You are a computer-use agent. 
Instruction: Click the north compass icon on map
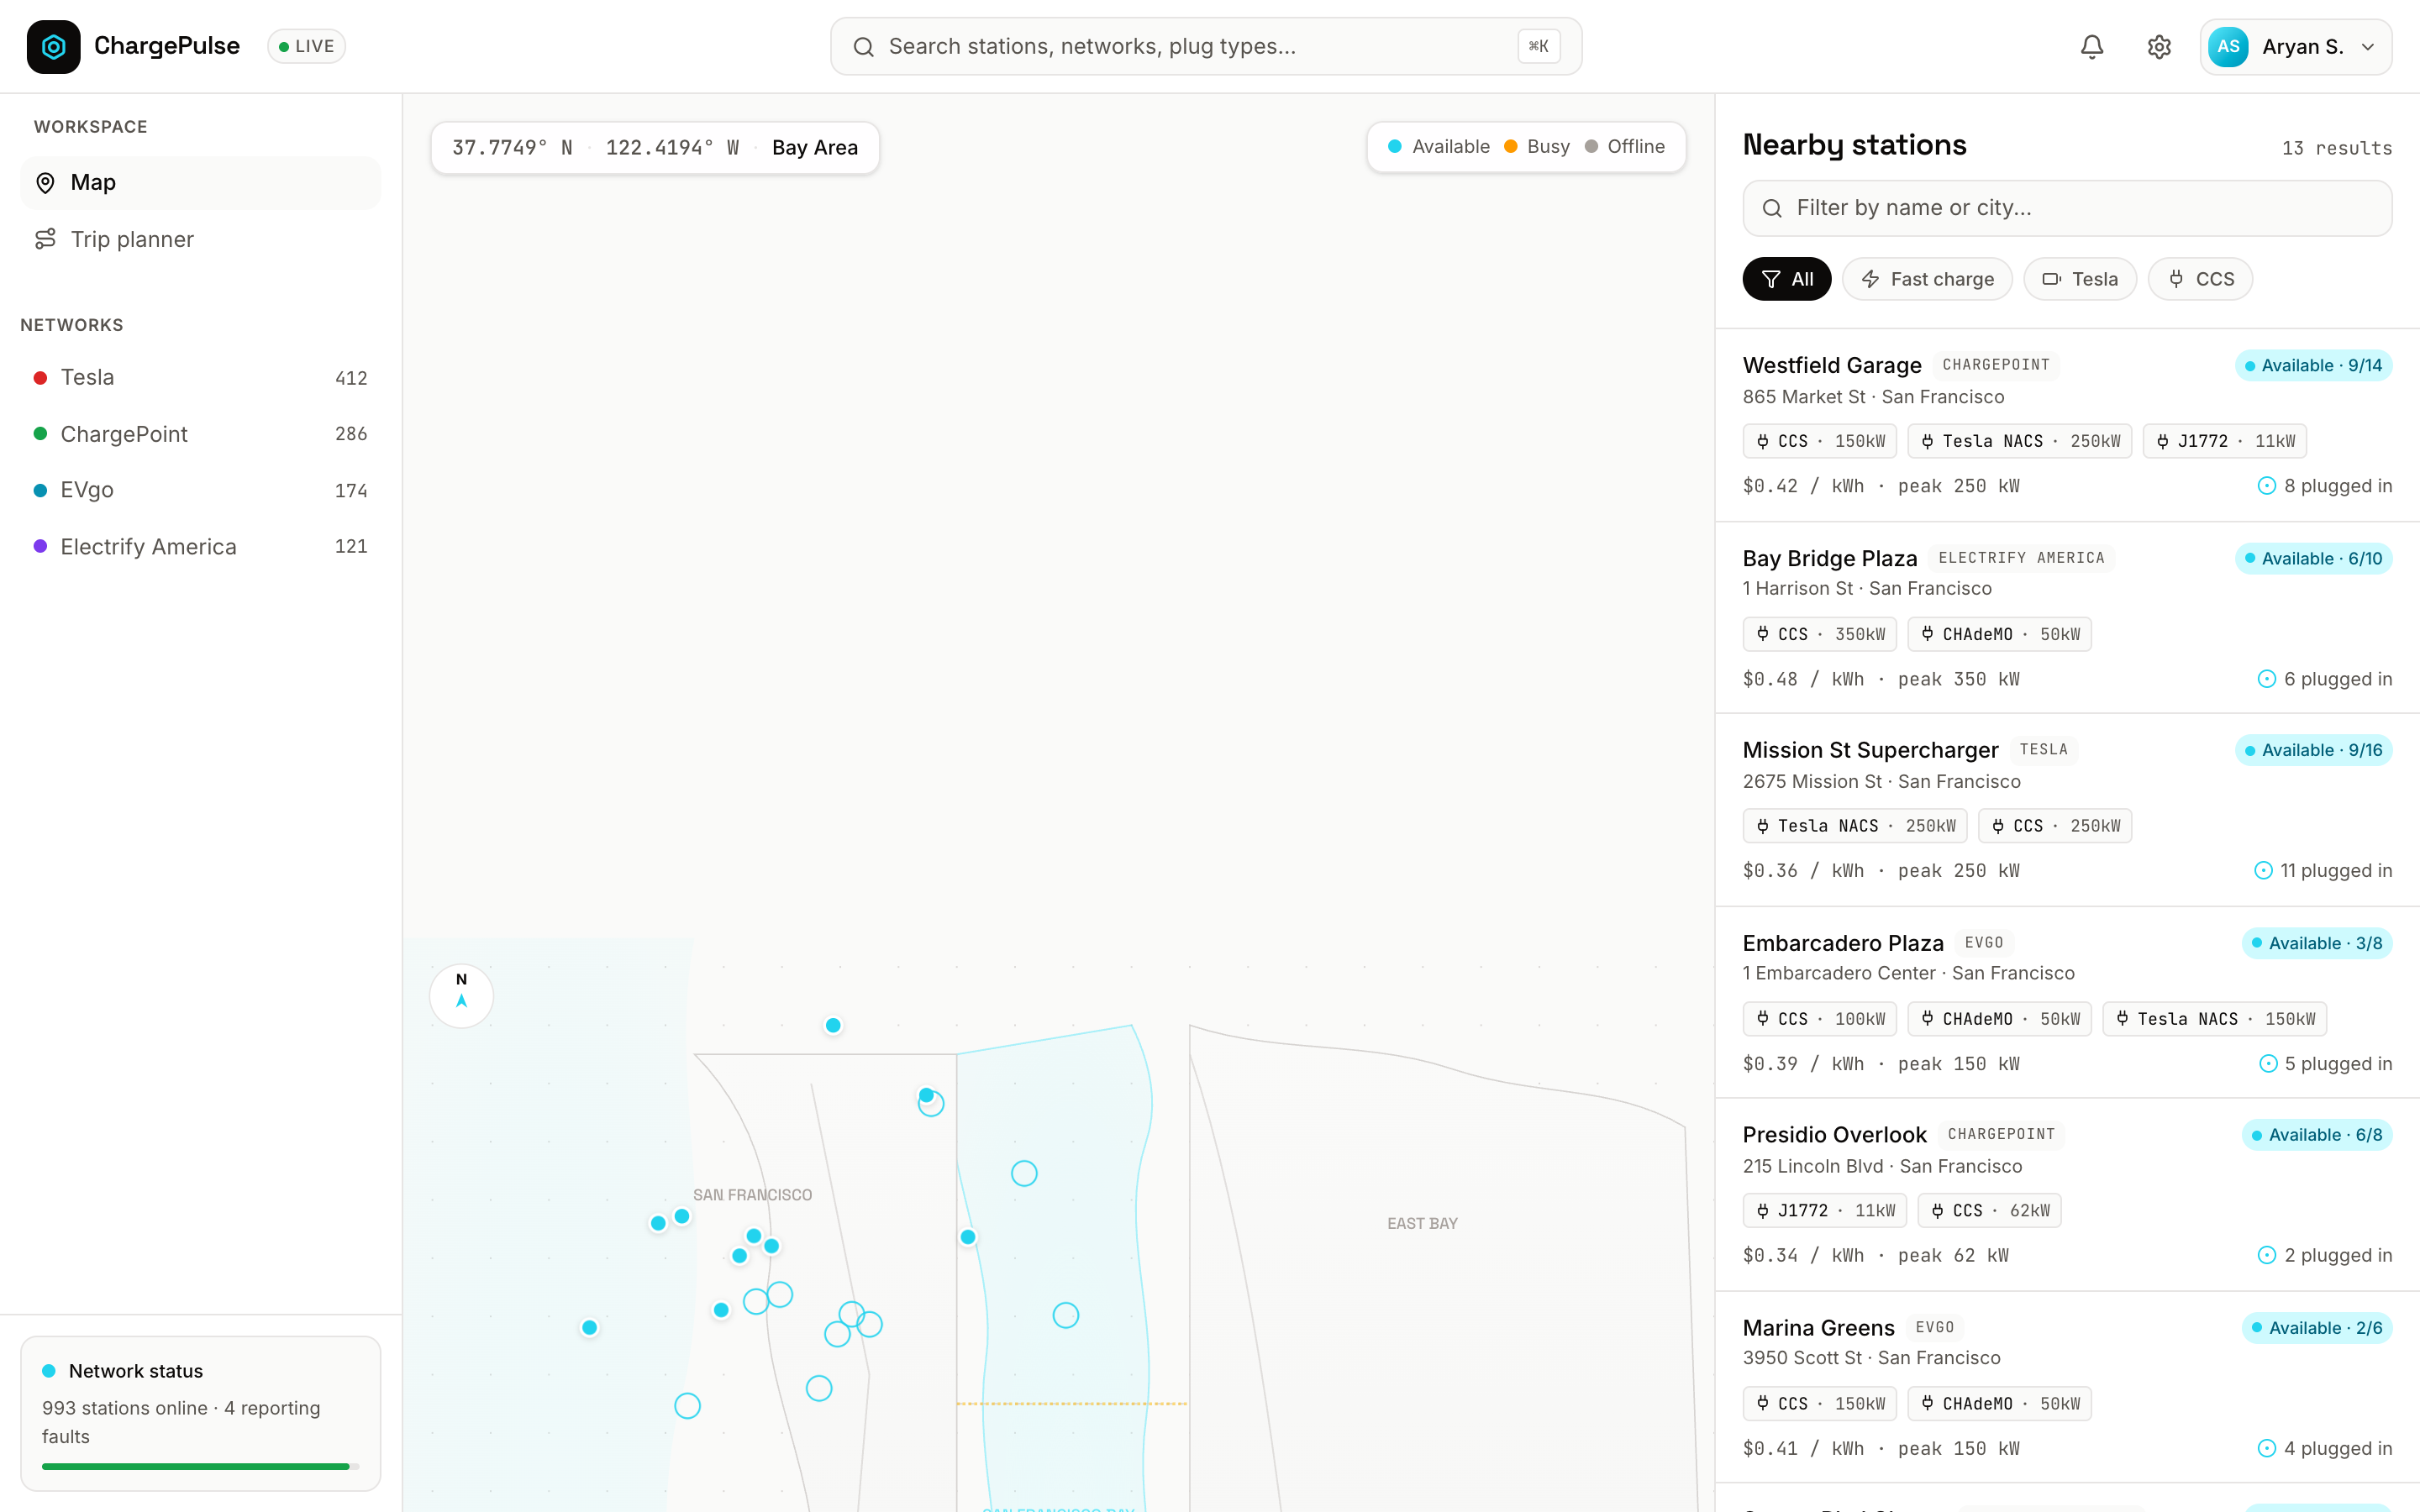click(461, 995)
